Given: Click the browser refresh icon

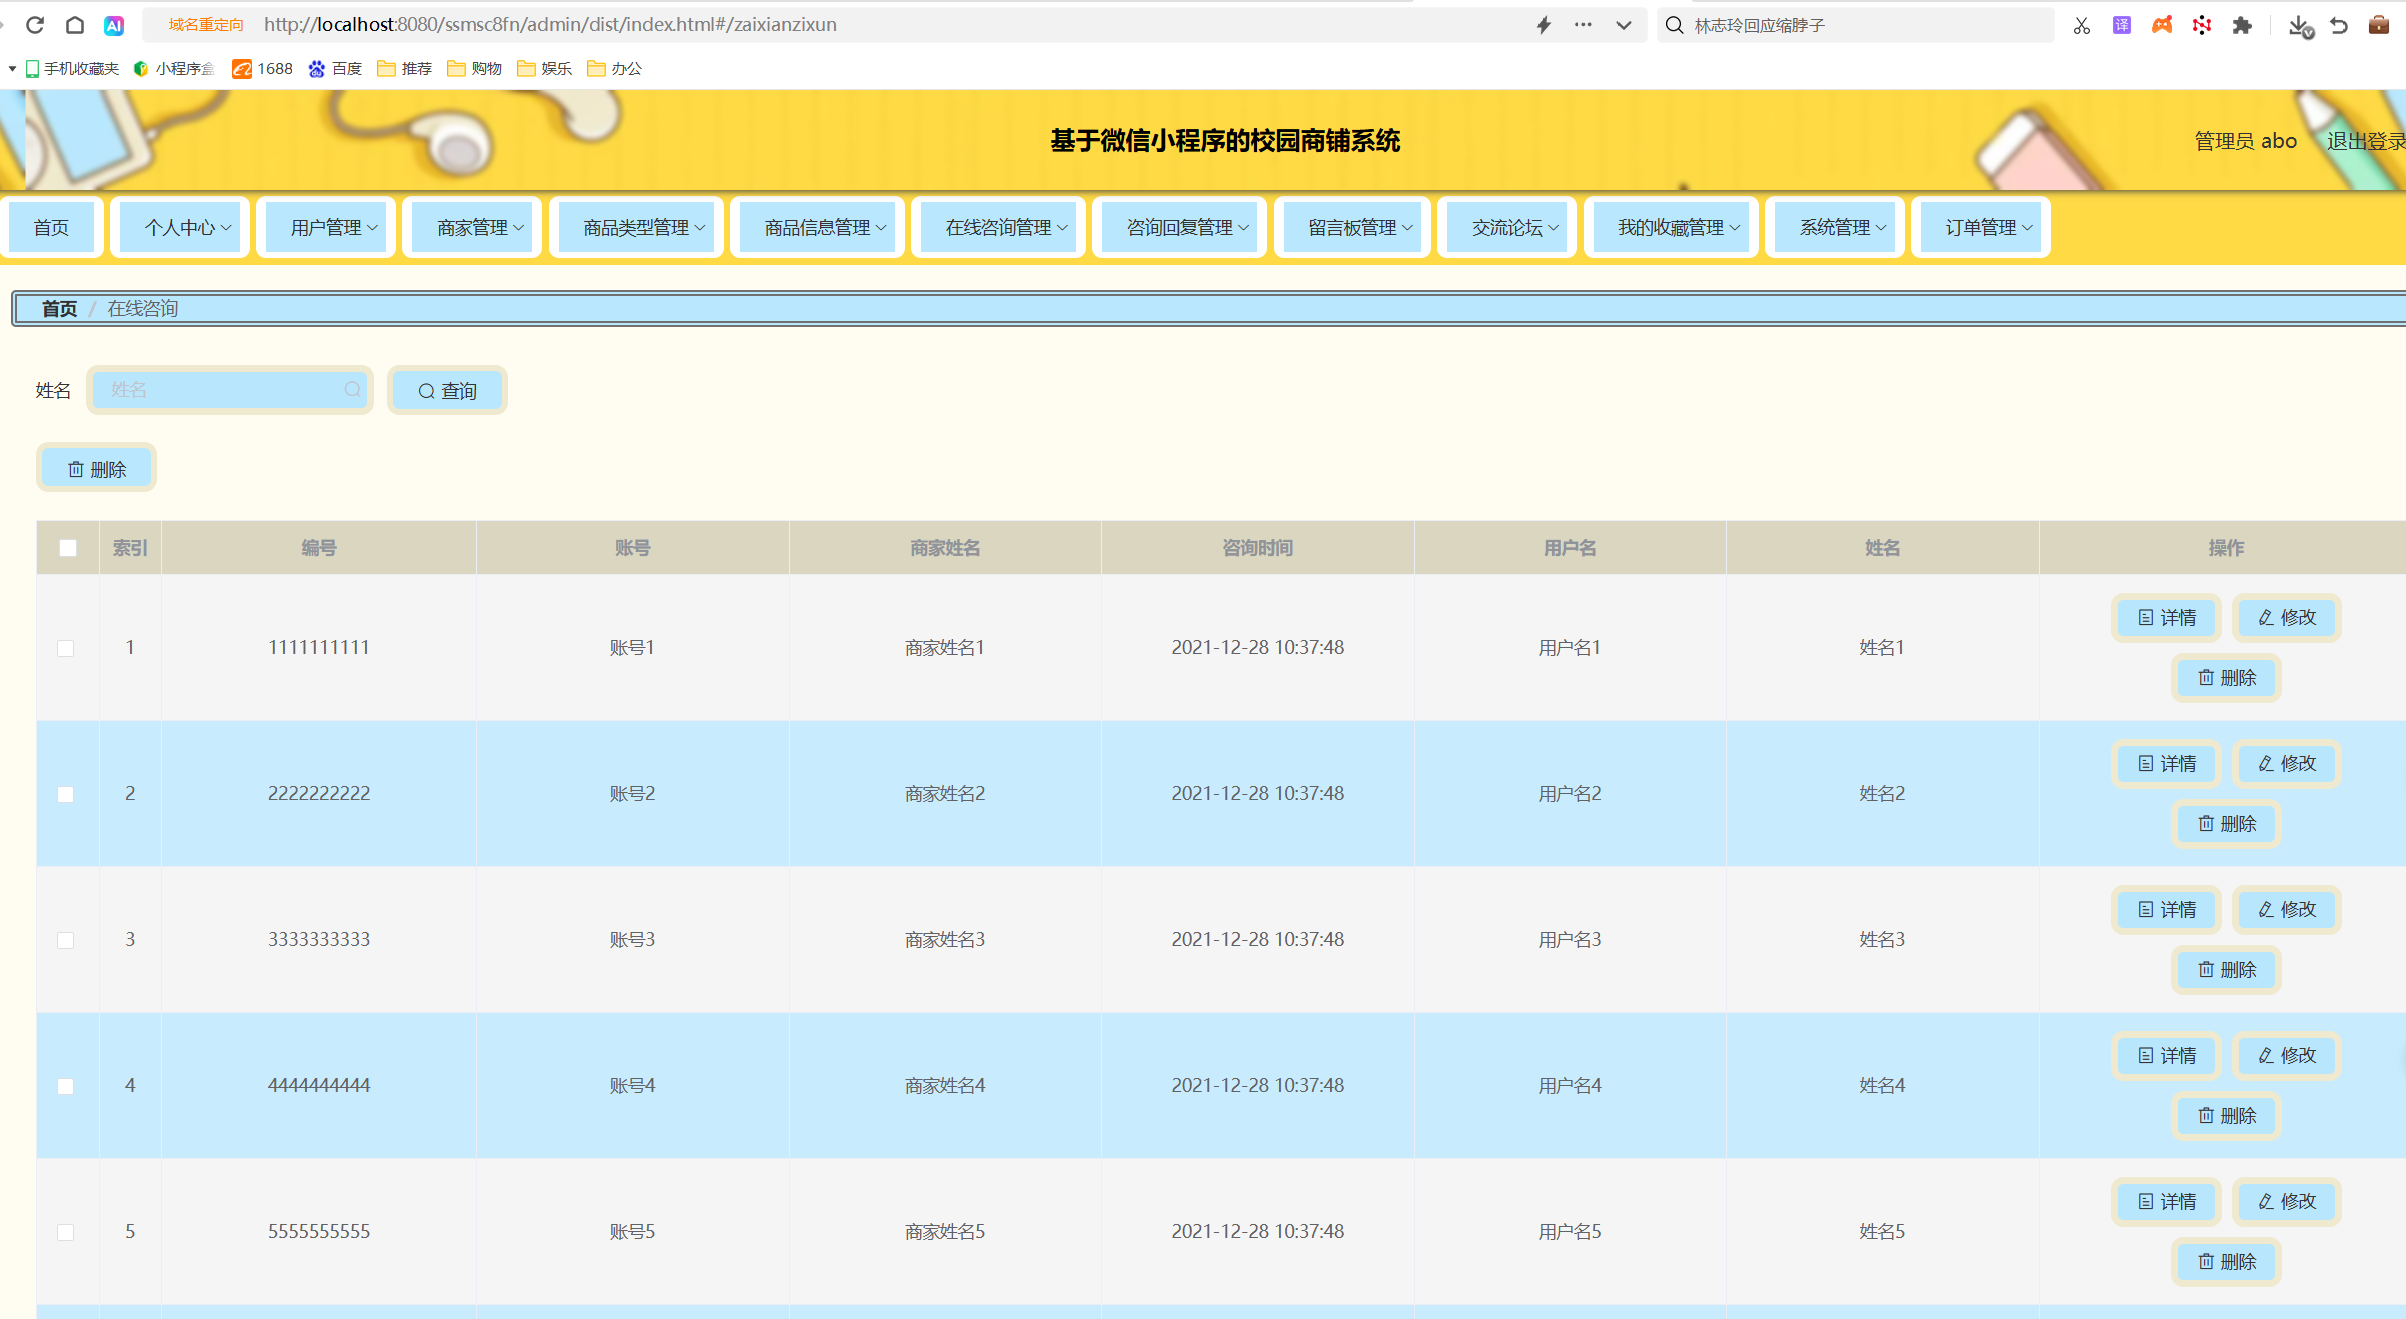Looking at the screenshot, I should click(35, 25).
